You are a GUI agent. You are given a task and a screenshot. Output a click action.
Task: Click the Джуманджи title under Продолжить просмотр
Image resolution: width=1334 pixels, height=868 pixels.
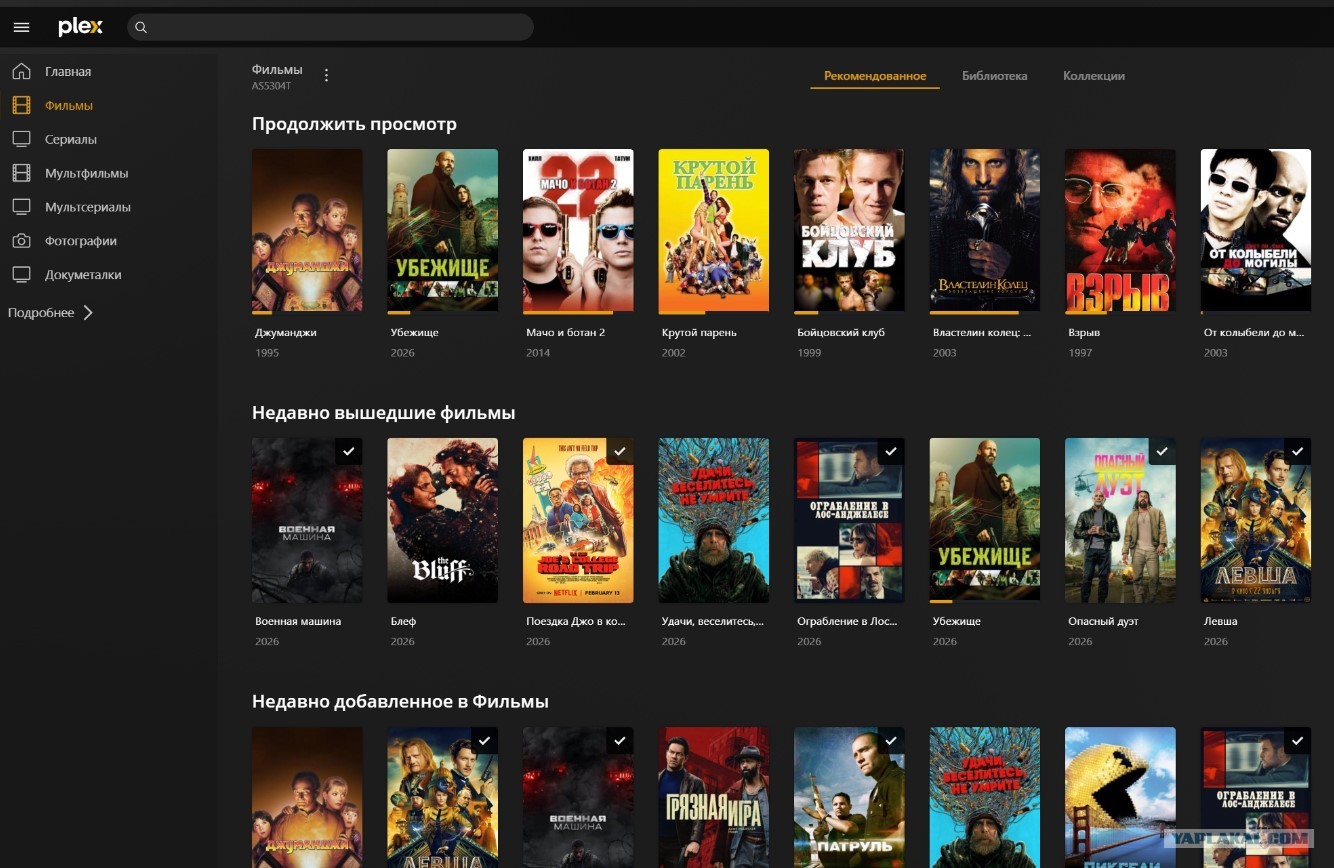click(x=286, y=332)
